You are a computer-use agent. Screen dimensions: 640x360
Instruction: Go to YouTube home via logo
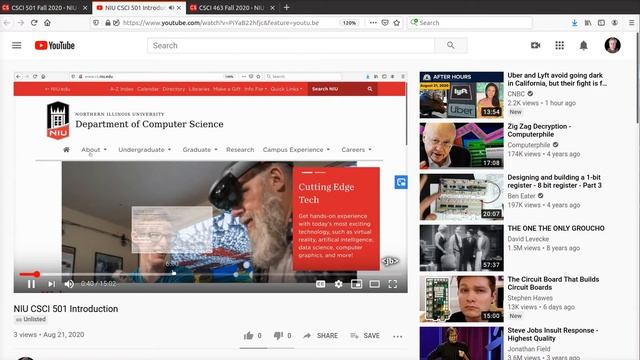tap(55, 45)
